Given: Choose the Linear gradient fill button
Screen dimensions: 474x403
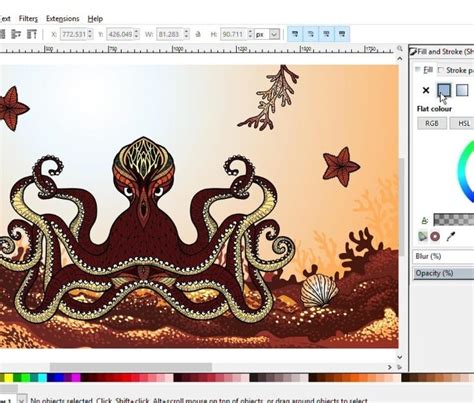Looking at the screenshot, I should (462, 90).
